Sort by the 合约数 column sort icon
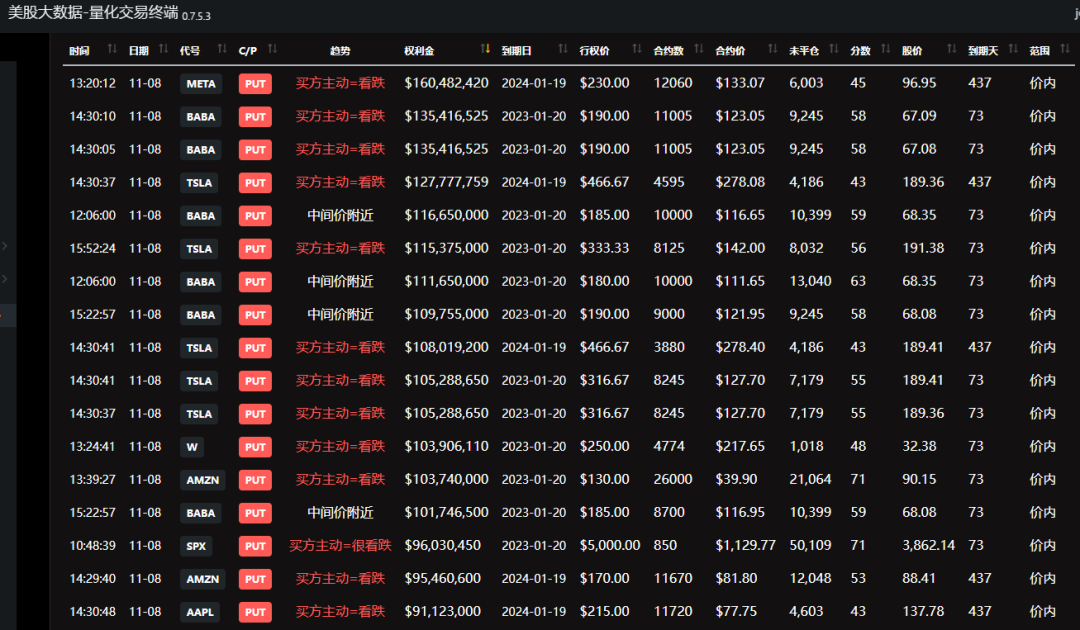 (699, 49)
